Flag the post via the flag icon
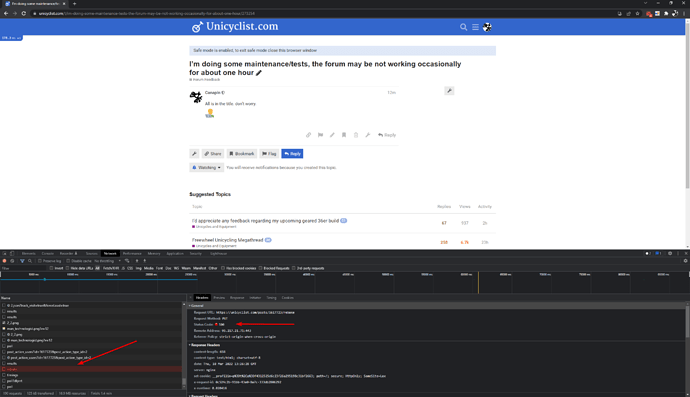690x397 pixels. click(320, 135)
